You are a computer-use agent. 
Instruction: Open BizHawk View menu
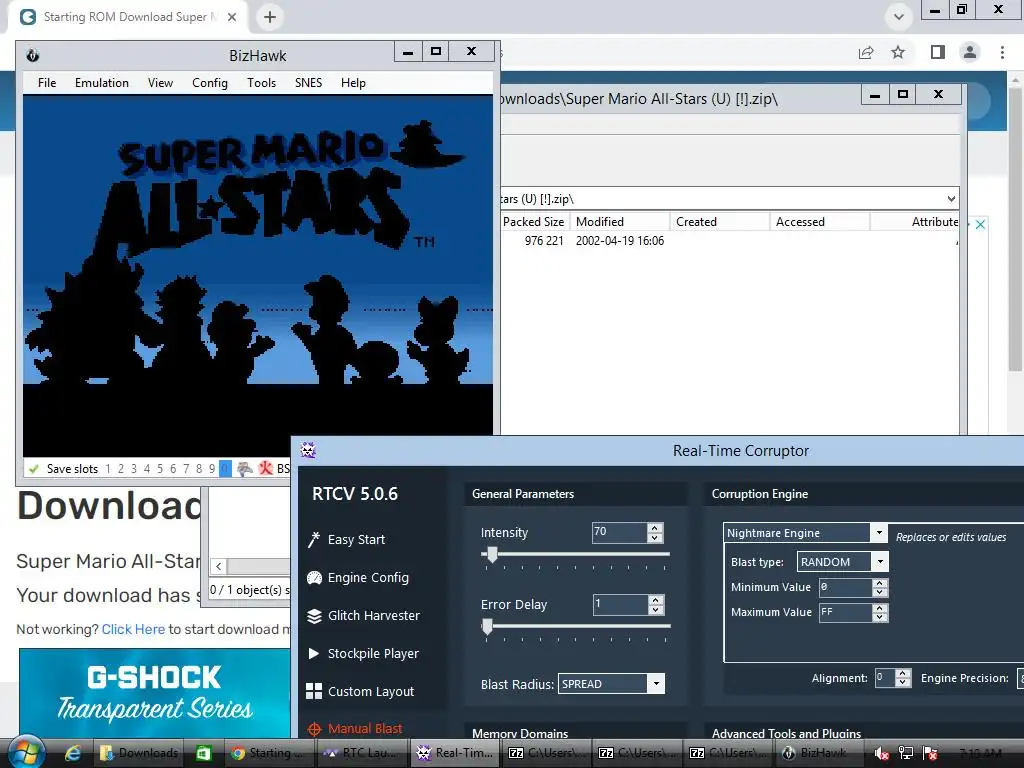point(160,83)
